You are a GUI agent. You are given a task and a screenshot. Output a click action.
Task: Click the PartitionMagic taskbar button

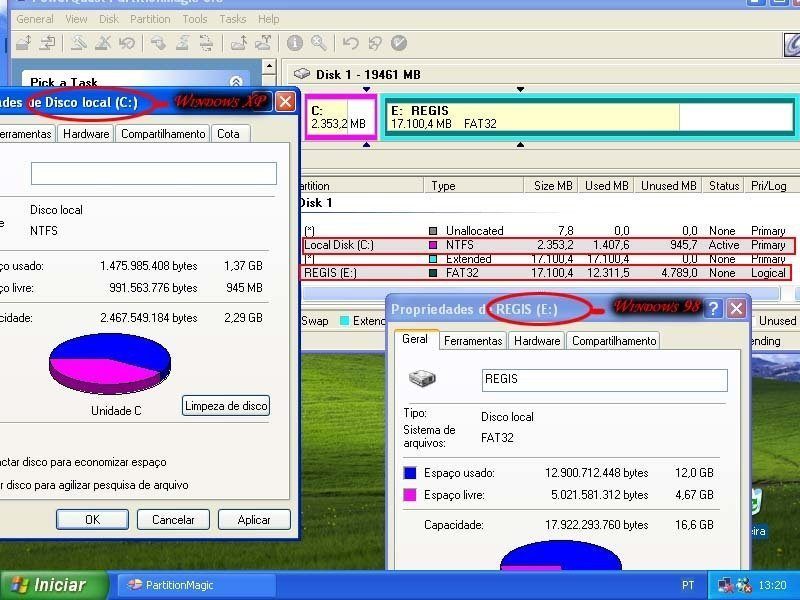tap(196, 585)
